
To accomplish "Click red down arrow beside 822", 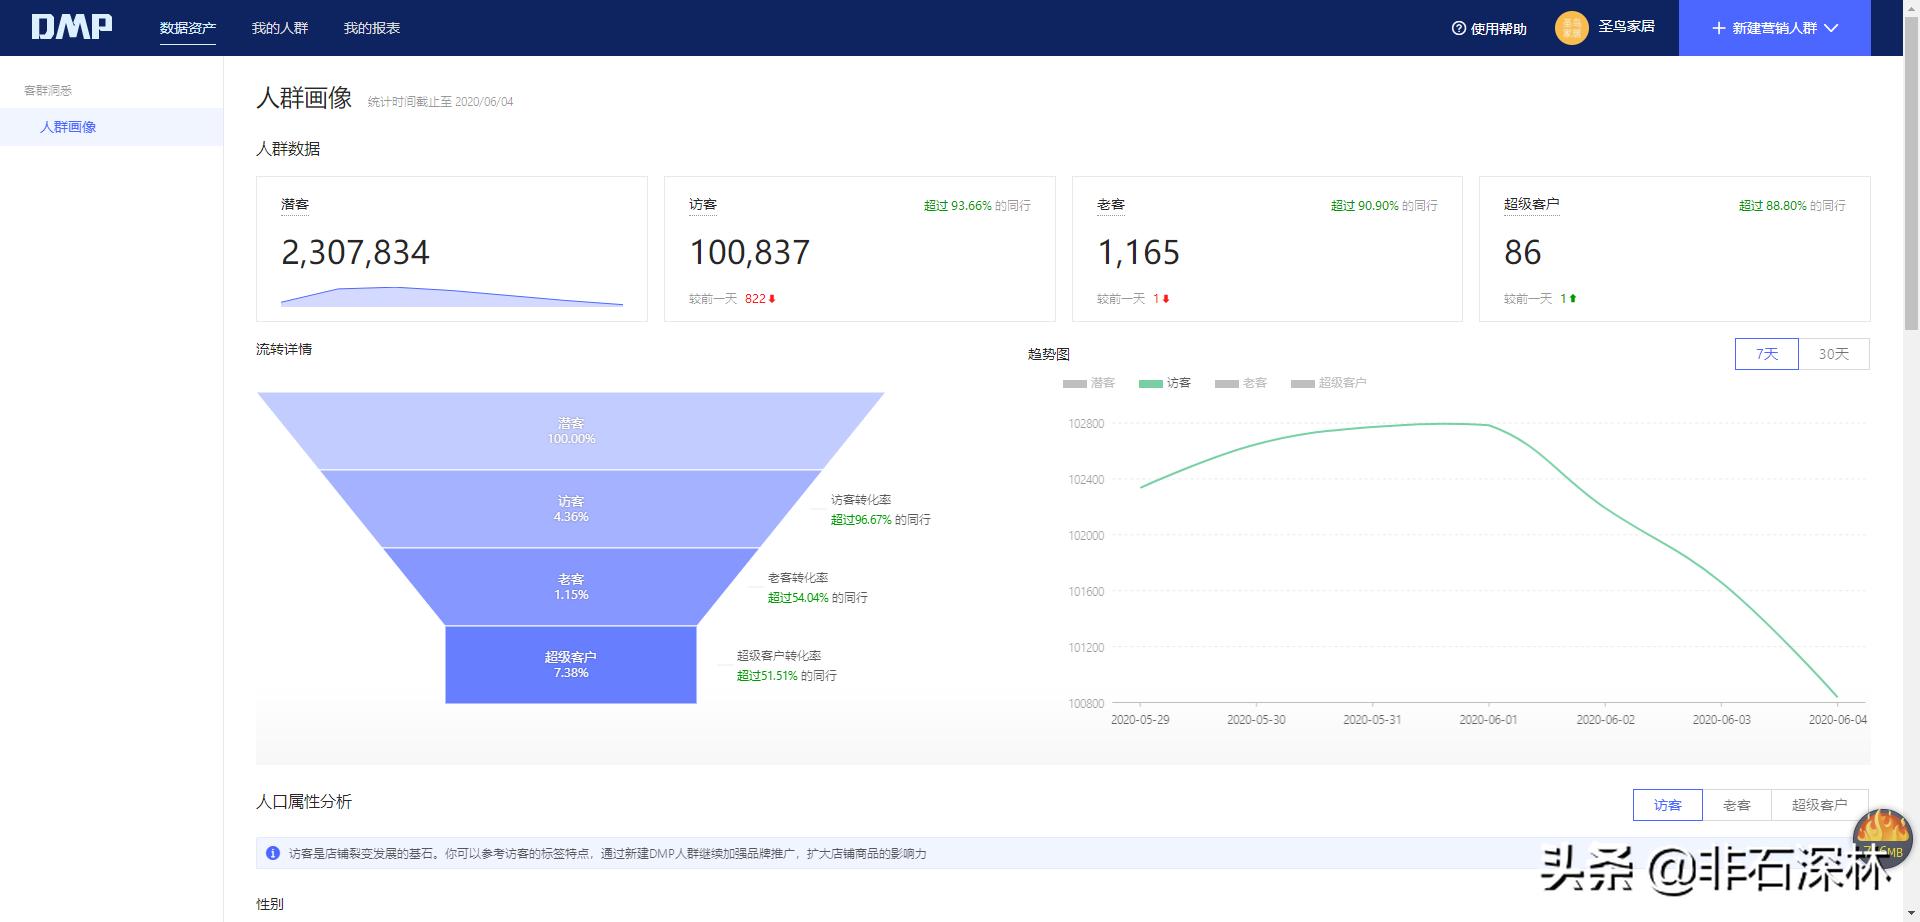I will [772, 299].
